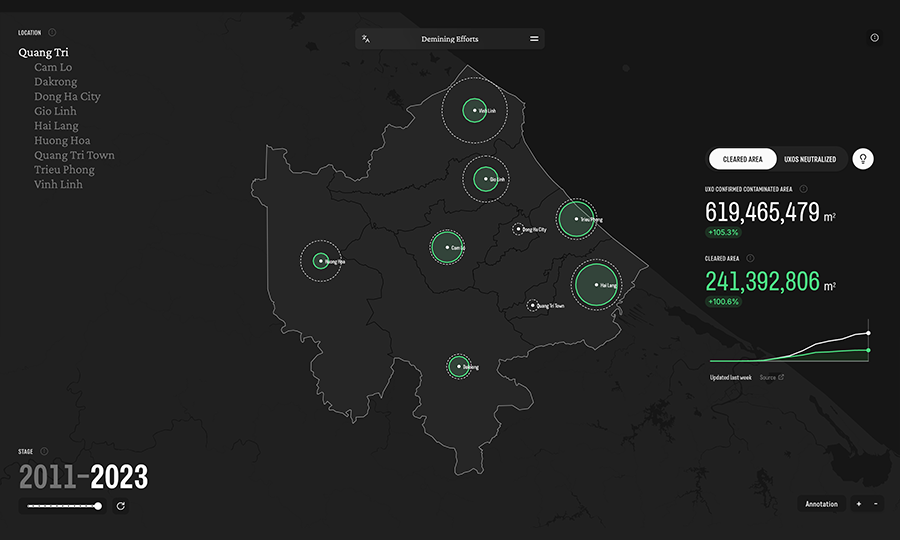The image size is (900, 540).
Task: Zoom out the map with minus button
Action: (876, 504)
